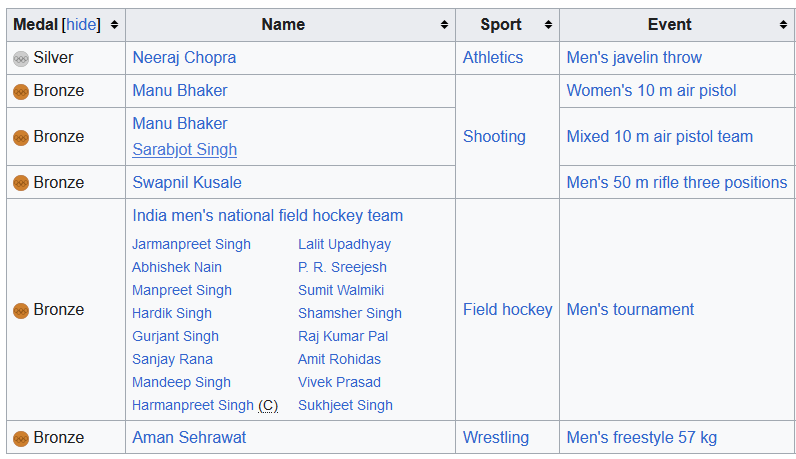Sort table by Medal column arrows
Viewport: 796px width, 459px height.
pyautogui.click(x=115, y=24)
